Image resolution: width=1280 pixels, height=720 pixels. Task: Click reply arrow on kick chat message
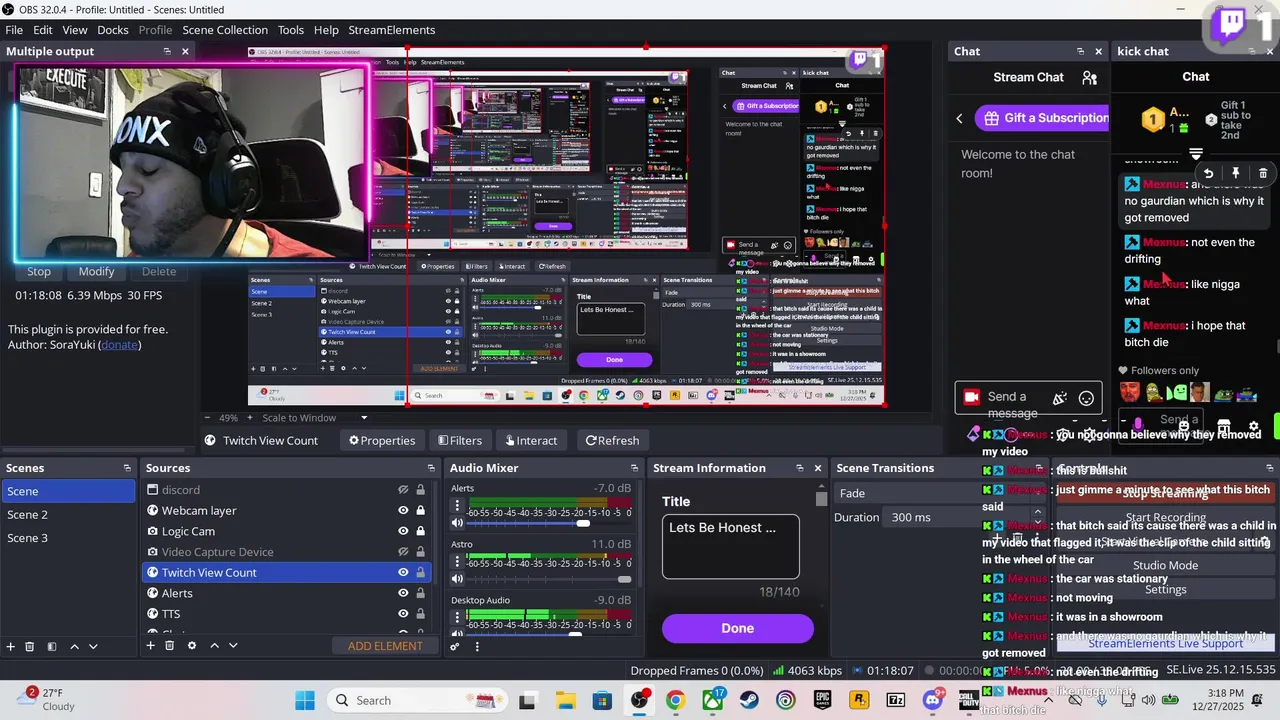click(1208, 173)
